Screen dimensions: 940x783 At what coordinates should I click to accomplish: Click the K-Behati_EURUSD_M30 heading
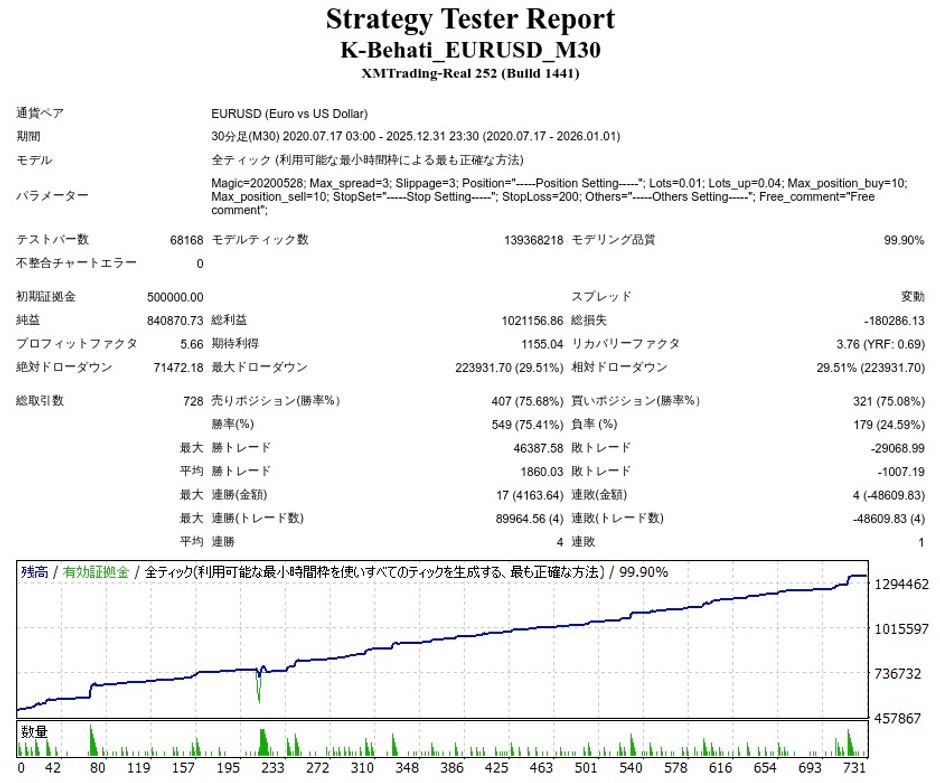(470, 49)
